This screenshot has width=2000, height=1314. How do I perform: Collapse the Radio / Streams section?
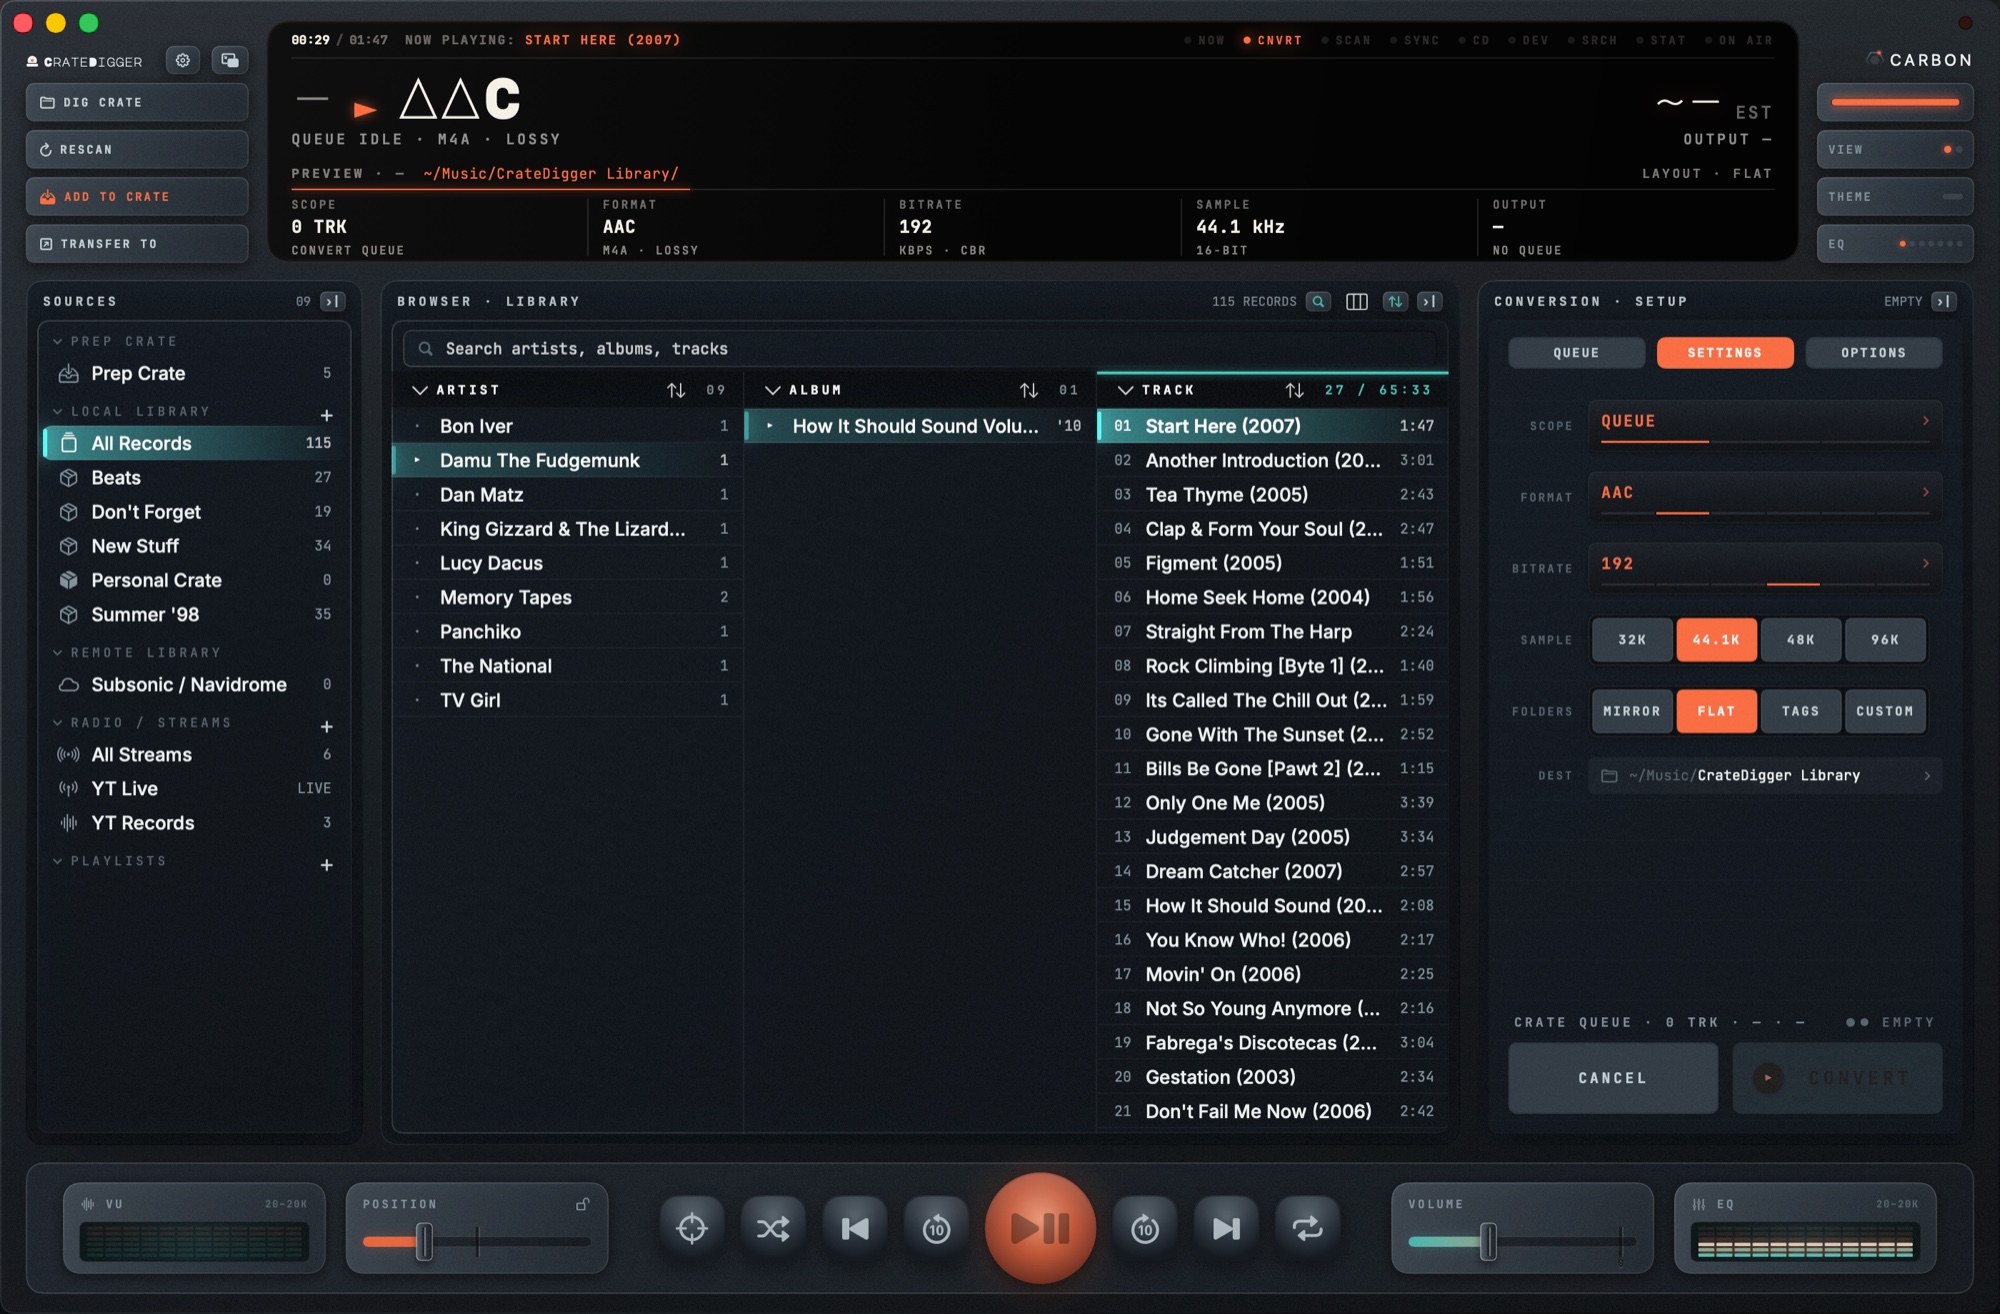[58, 722]
